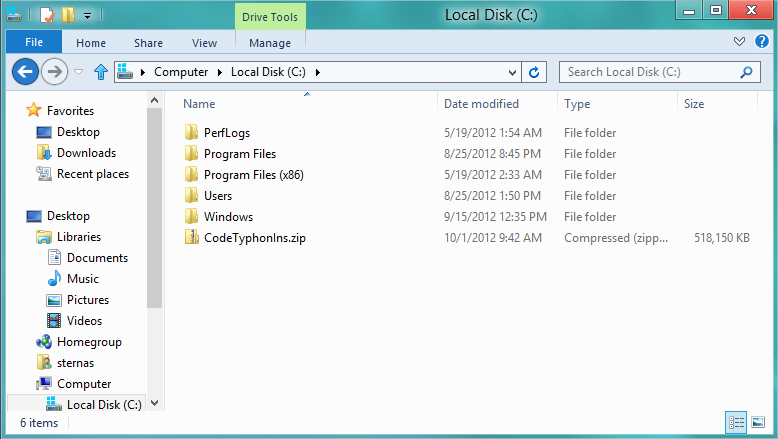Select the Program Files folder icon
The width and height of the screenshot is (778, 439).
192,153
